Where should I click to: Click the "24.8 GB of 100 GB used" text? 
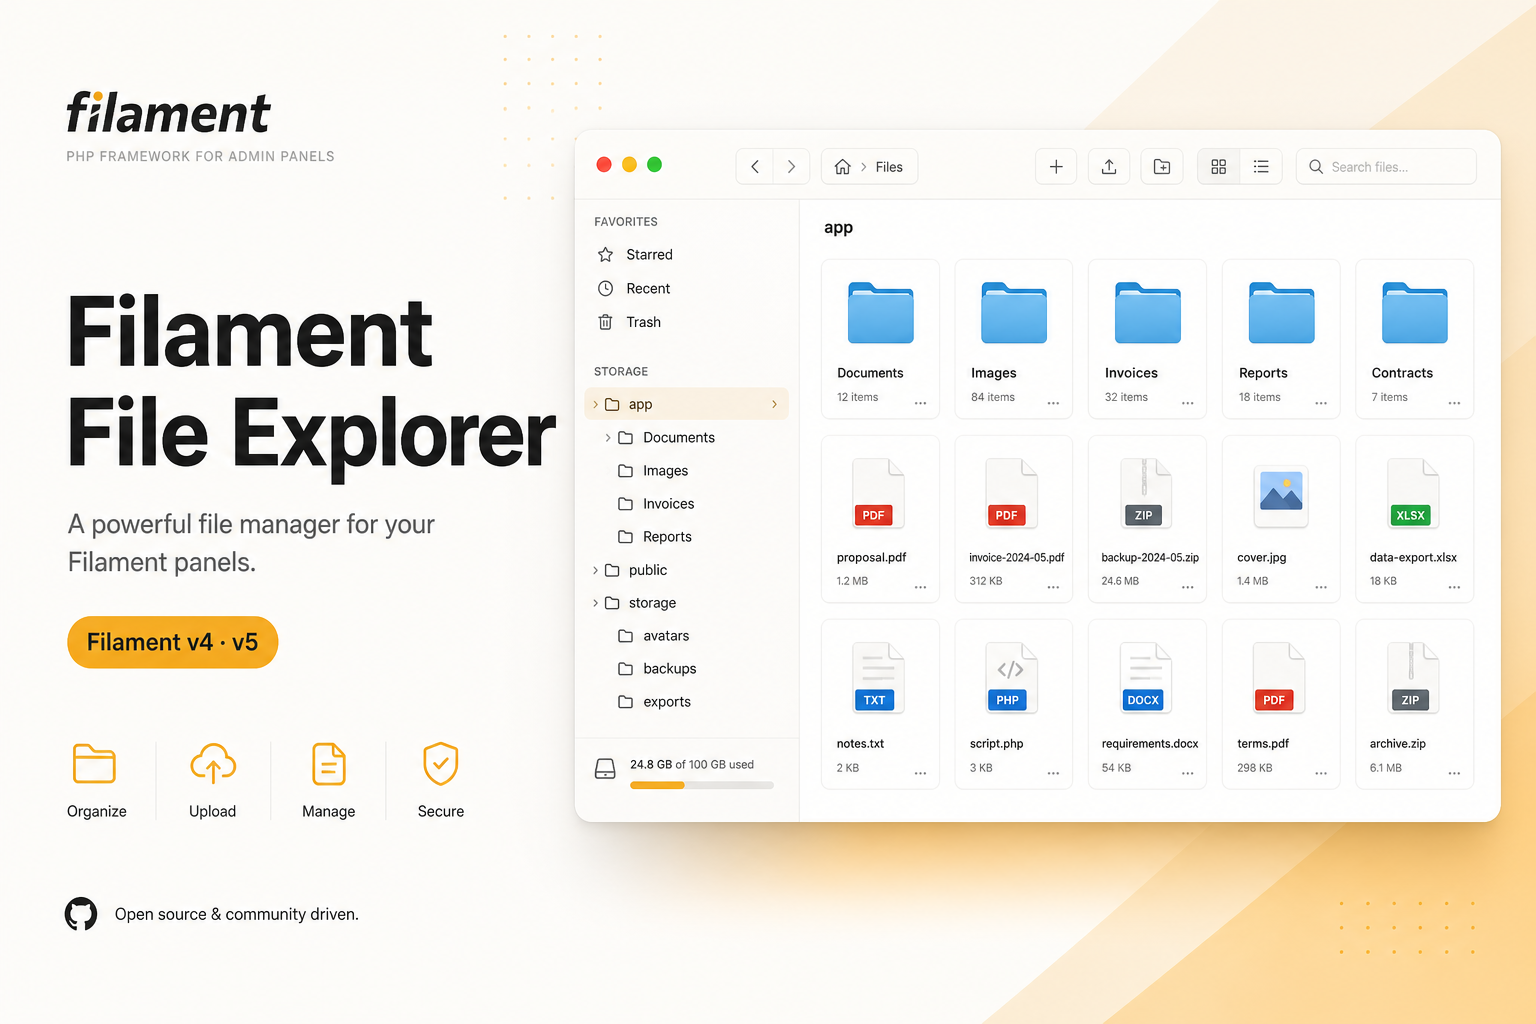[692, 765]
